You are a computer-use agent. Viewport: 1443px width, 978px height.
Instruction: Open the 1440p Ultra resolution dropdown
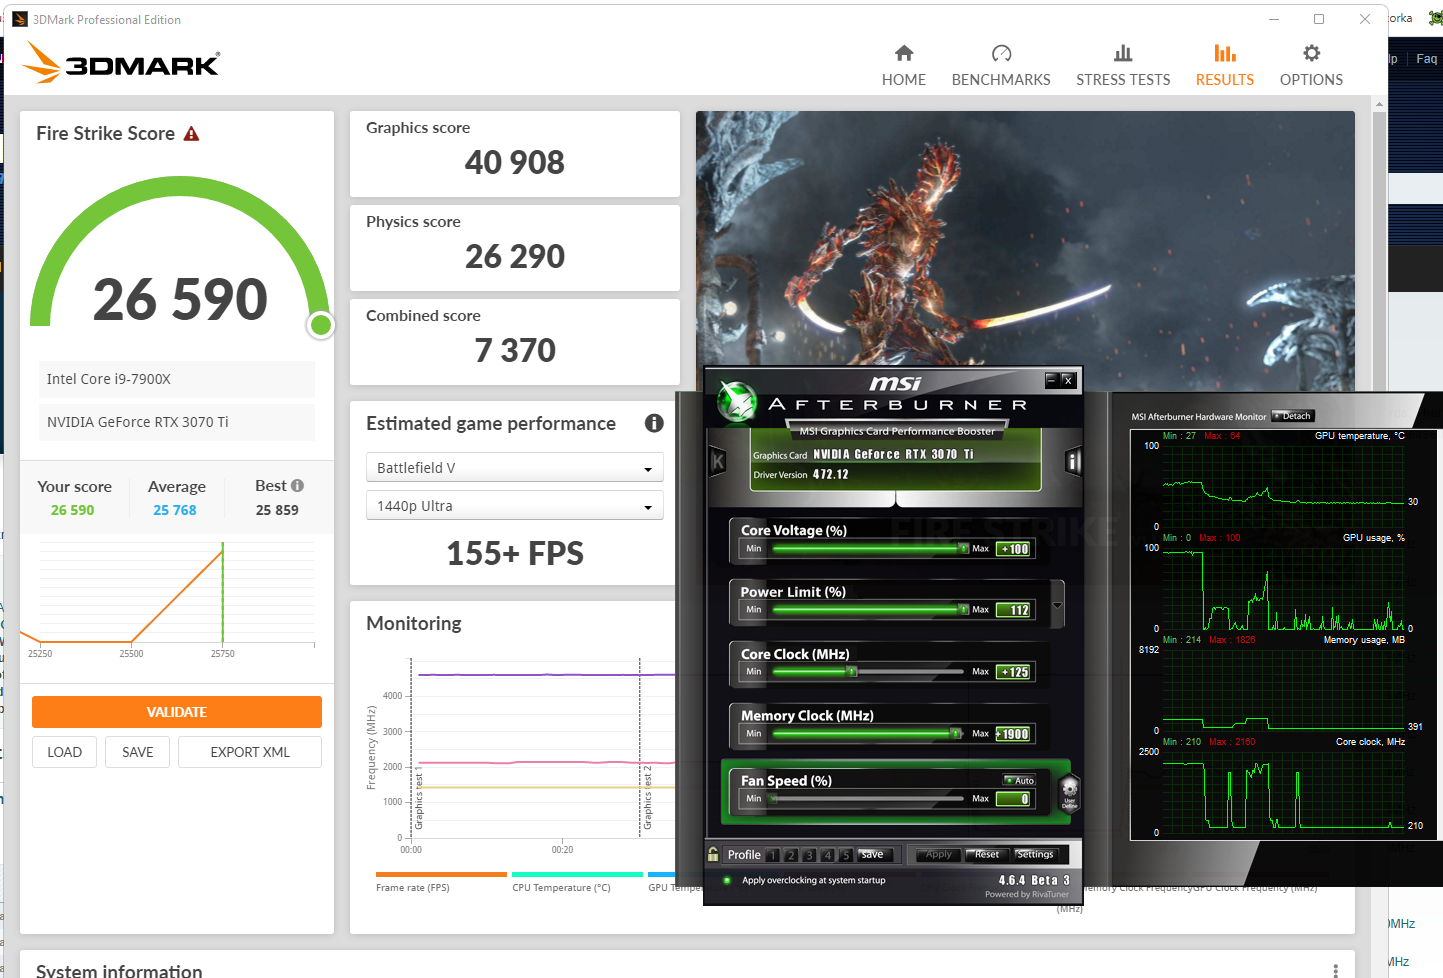[514, 506]
